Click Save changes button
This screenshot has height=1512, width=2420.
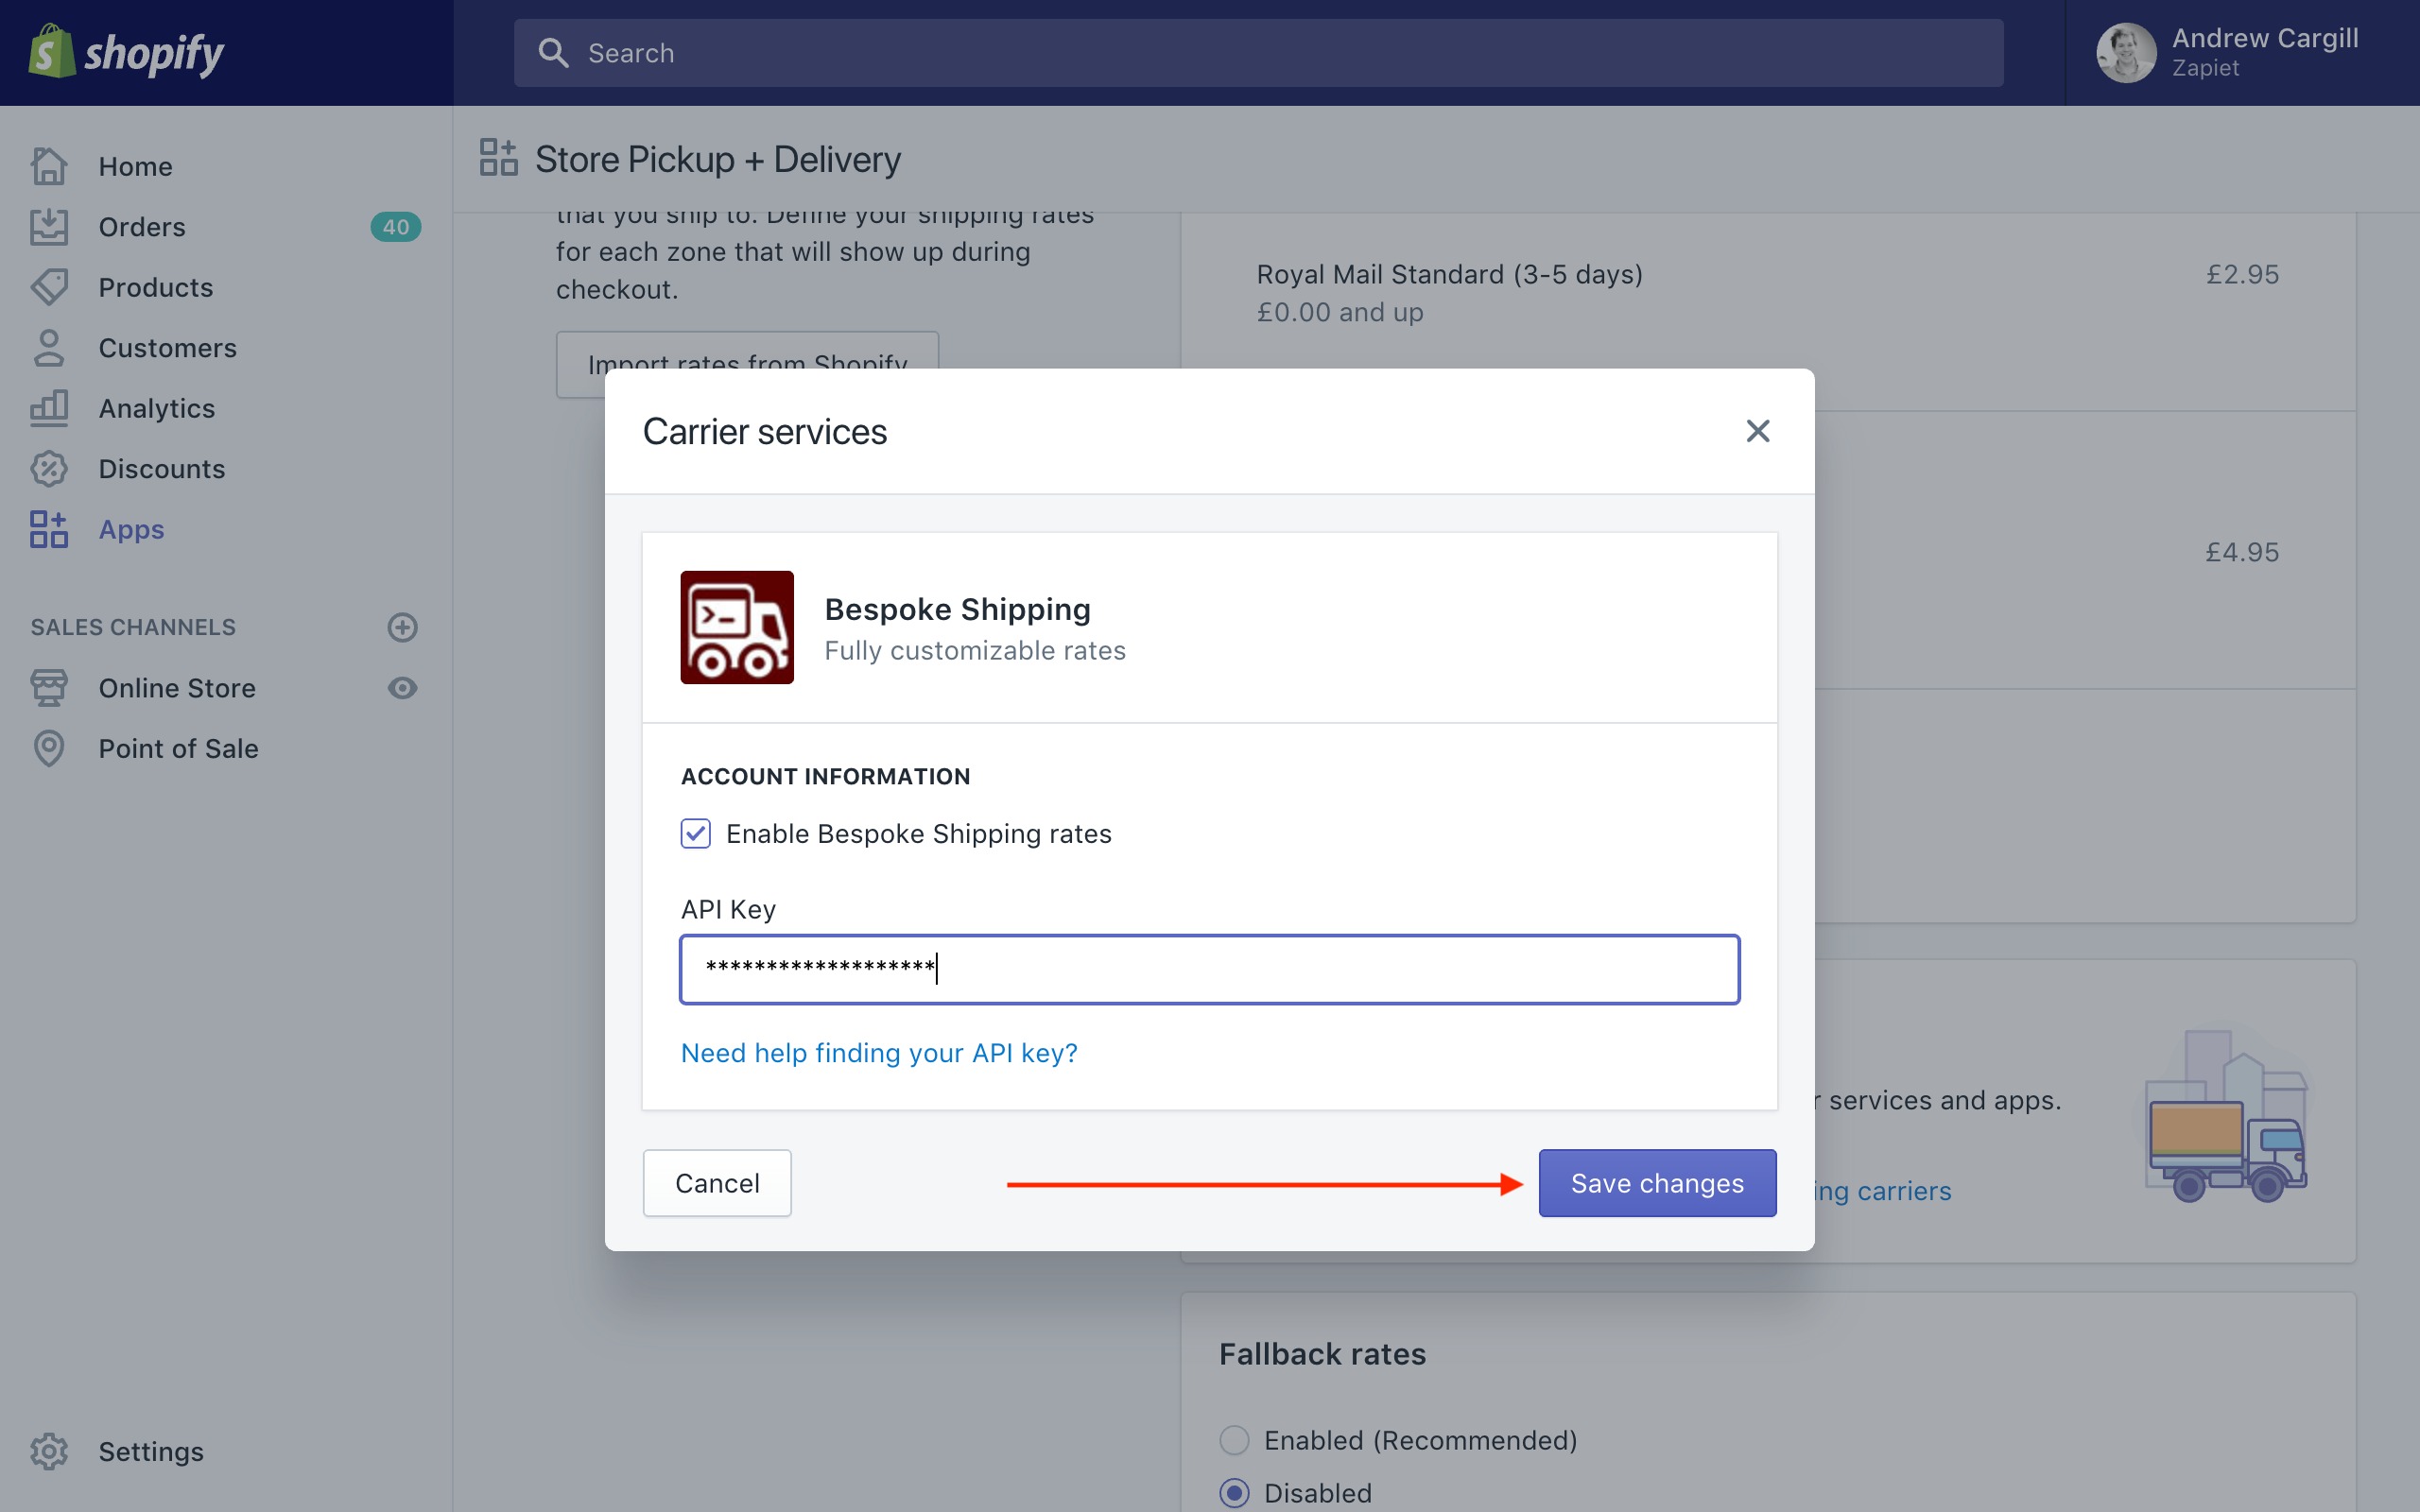(x=1657, y=1183)
